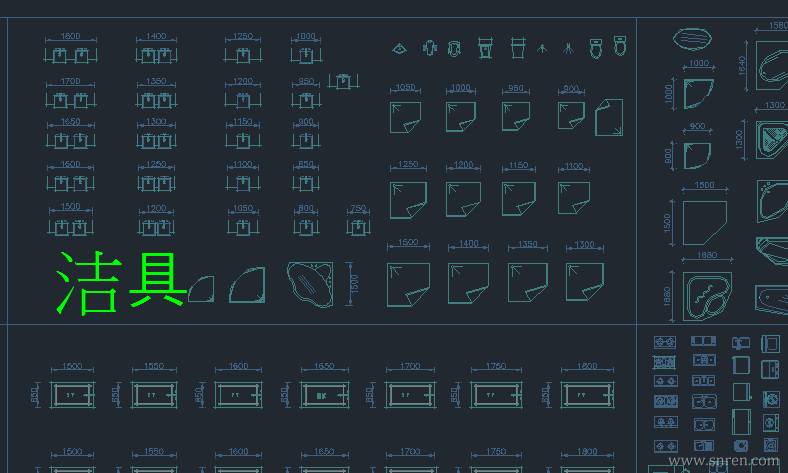
Task: Select the small quarter-circle basin beside 洁具 text
Action: pyautogui.click(x=201, y=289)
